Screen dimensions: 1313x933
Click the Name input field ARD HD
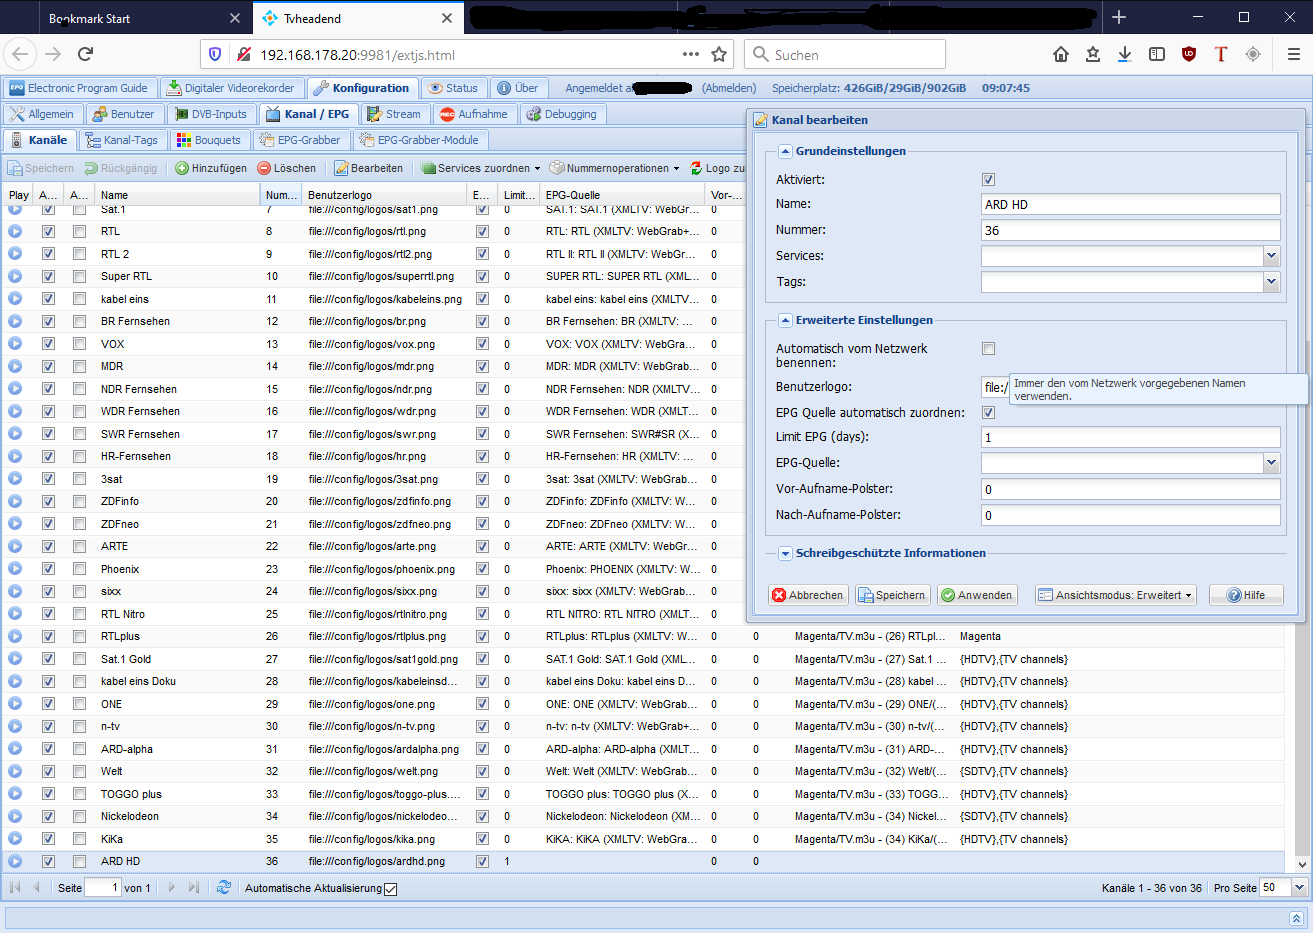pos(1131,204)
